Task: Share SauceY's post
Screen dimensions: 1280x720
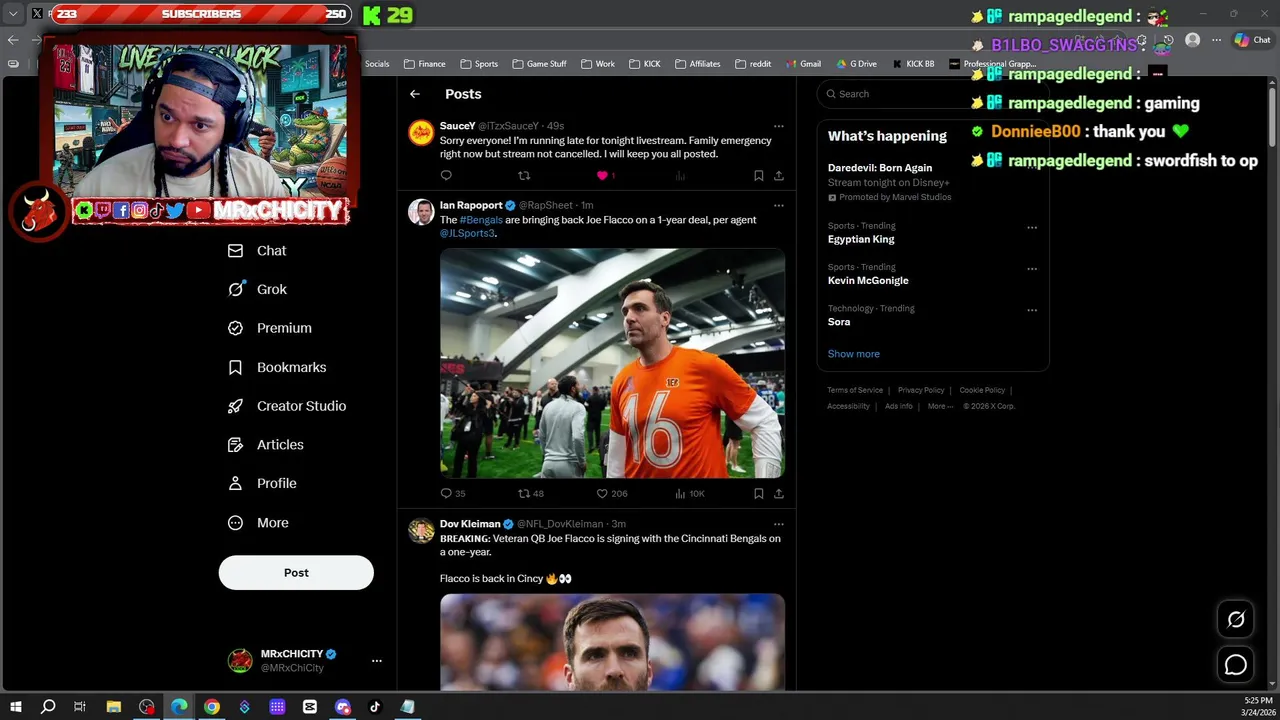Action: click(779, 176)
